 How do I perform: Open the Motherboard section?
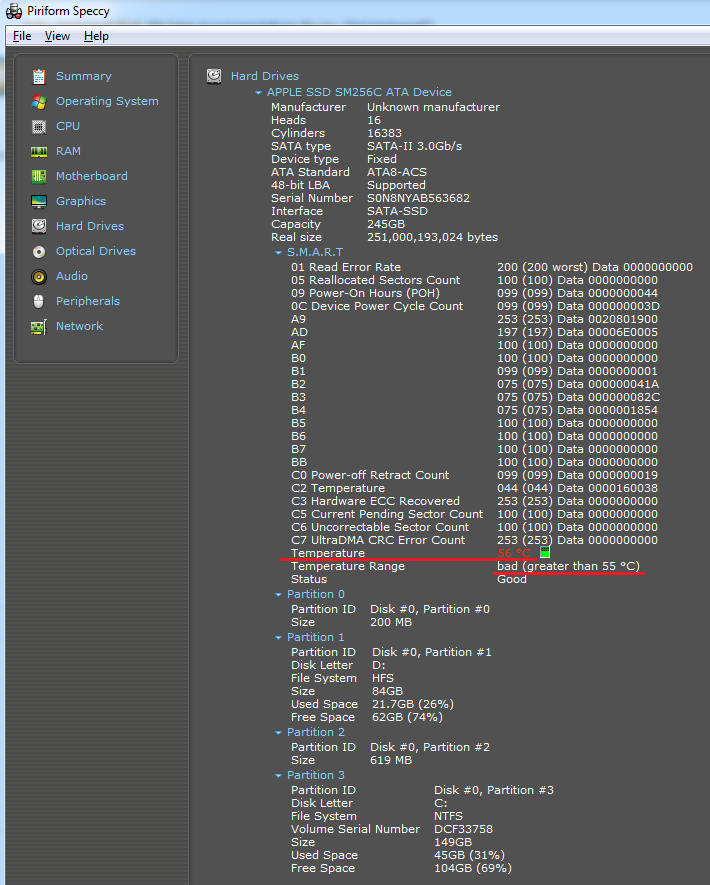[91, 176]
